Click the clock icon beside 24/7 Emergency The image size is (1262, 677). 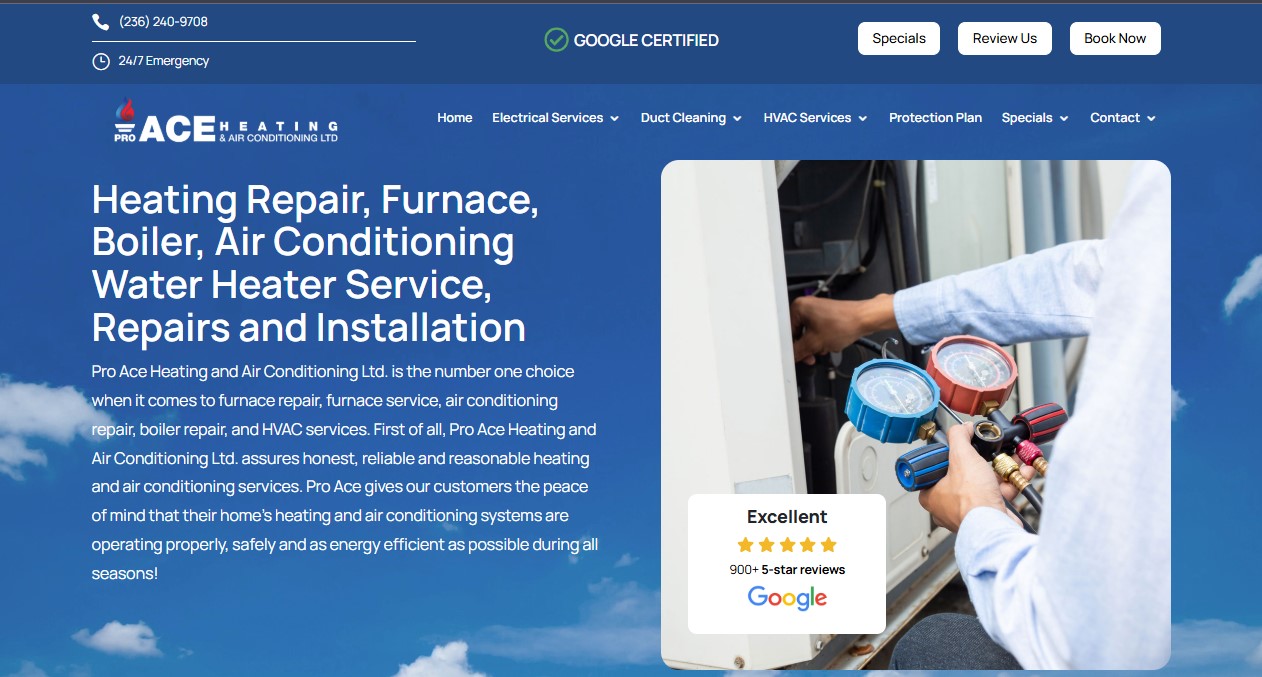pos(100,61)
